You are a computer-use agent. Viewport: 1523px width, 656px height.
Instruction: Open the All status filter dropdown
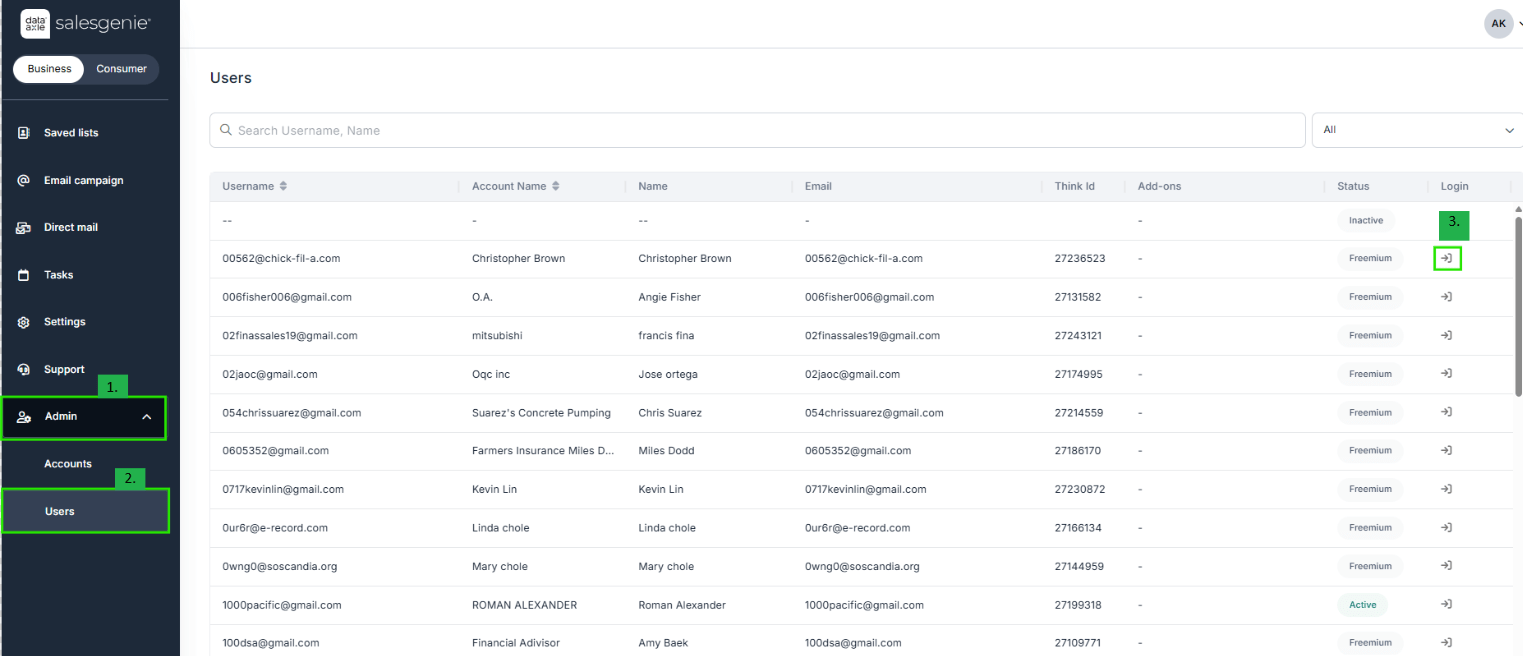point(1416,130)
